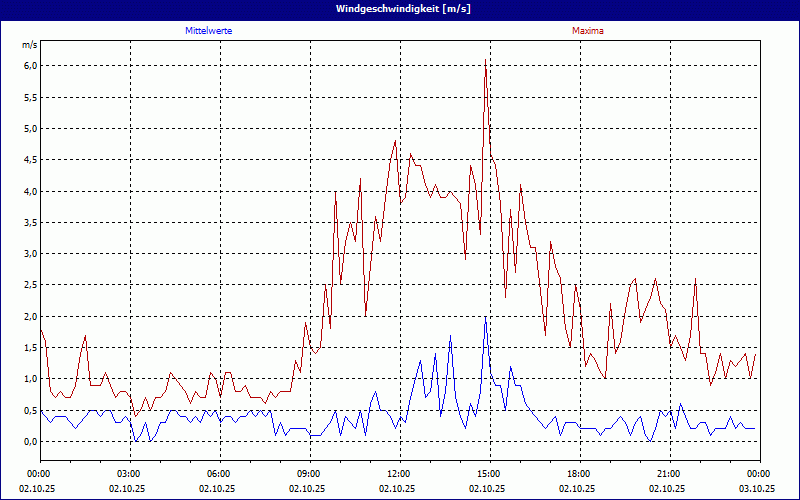Click the 21:00 time axis label
The height and width of the screenshot is (500, 800).
click(x=668, y=474)
